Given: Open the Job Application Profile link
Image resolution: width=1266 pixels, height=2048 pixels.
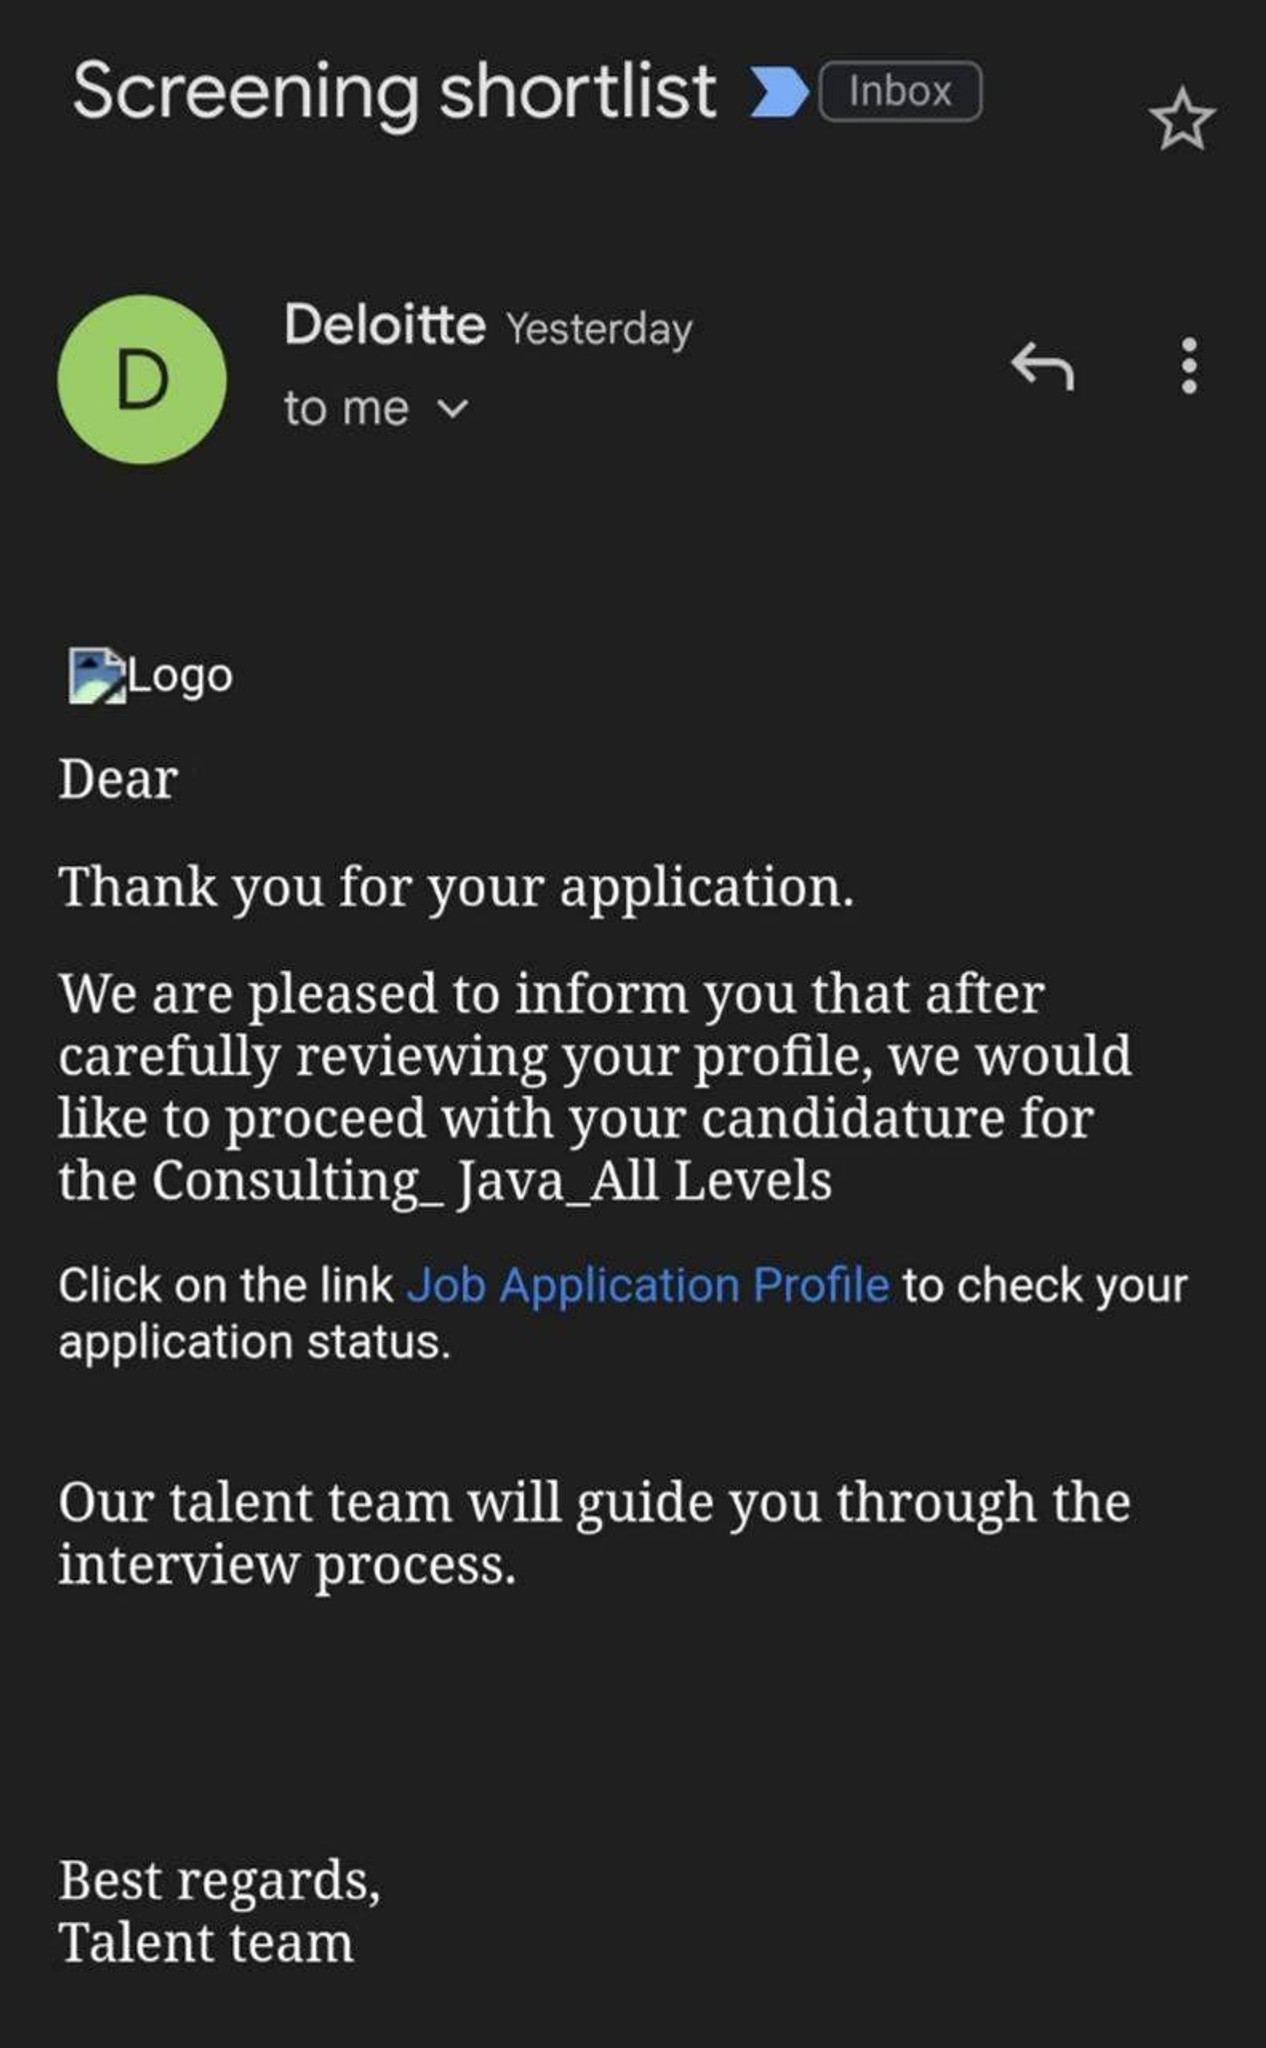Looking at the screenshot, I should pos(648,1285).
